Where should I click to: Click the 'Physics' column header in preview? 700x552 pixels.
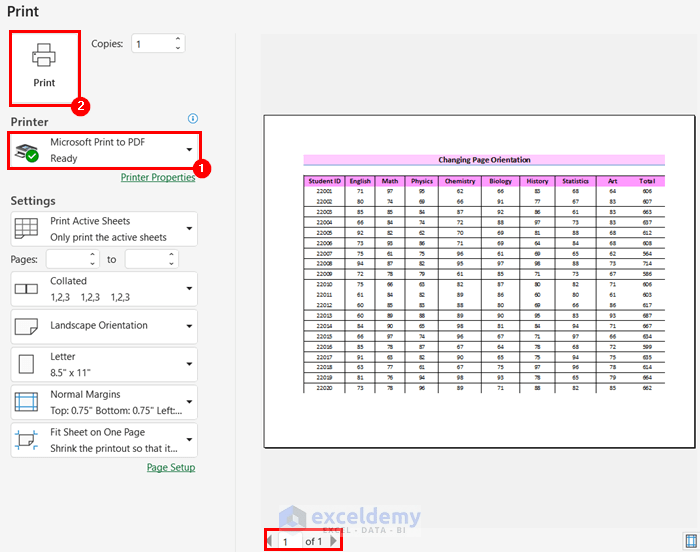(422, 181)
